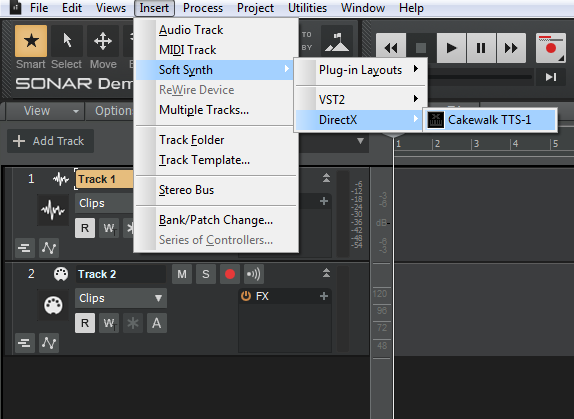Screen dimensions: 574x419
Task: Enable read automation on Track 2
Action: coord(85,323)
